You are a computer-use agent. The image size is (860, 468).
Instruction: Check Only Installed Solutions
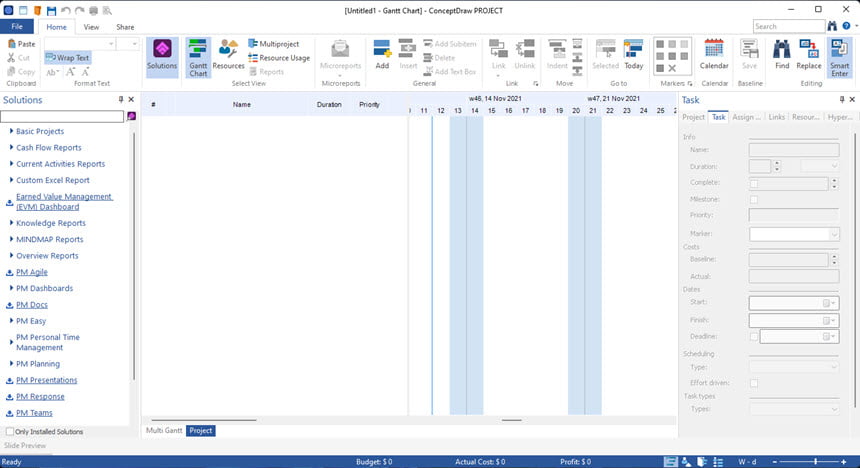[10, 432]
